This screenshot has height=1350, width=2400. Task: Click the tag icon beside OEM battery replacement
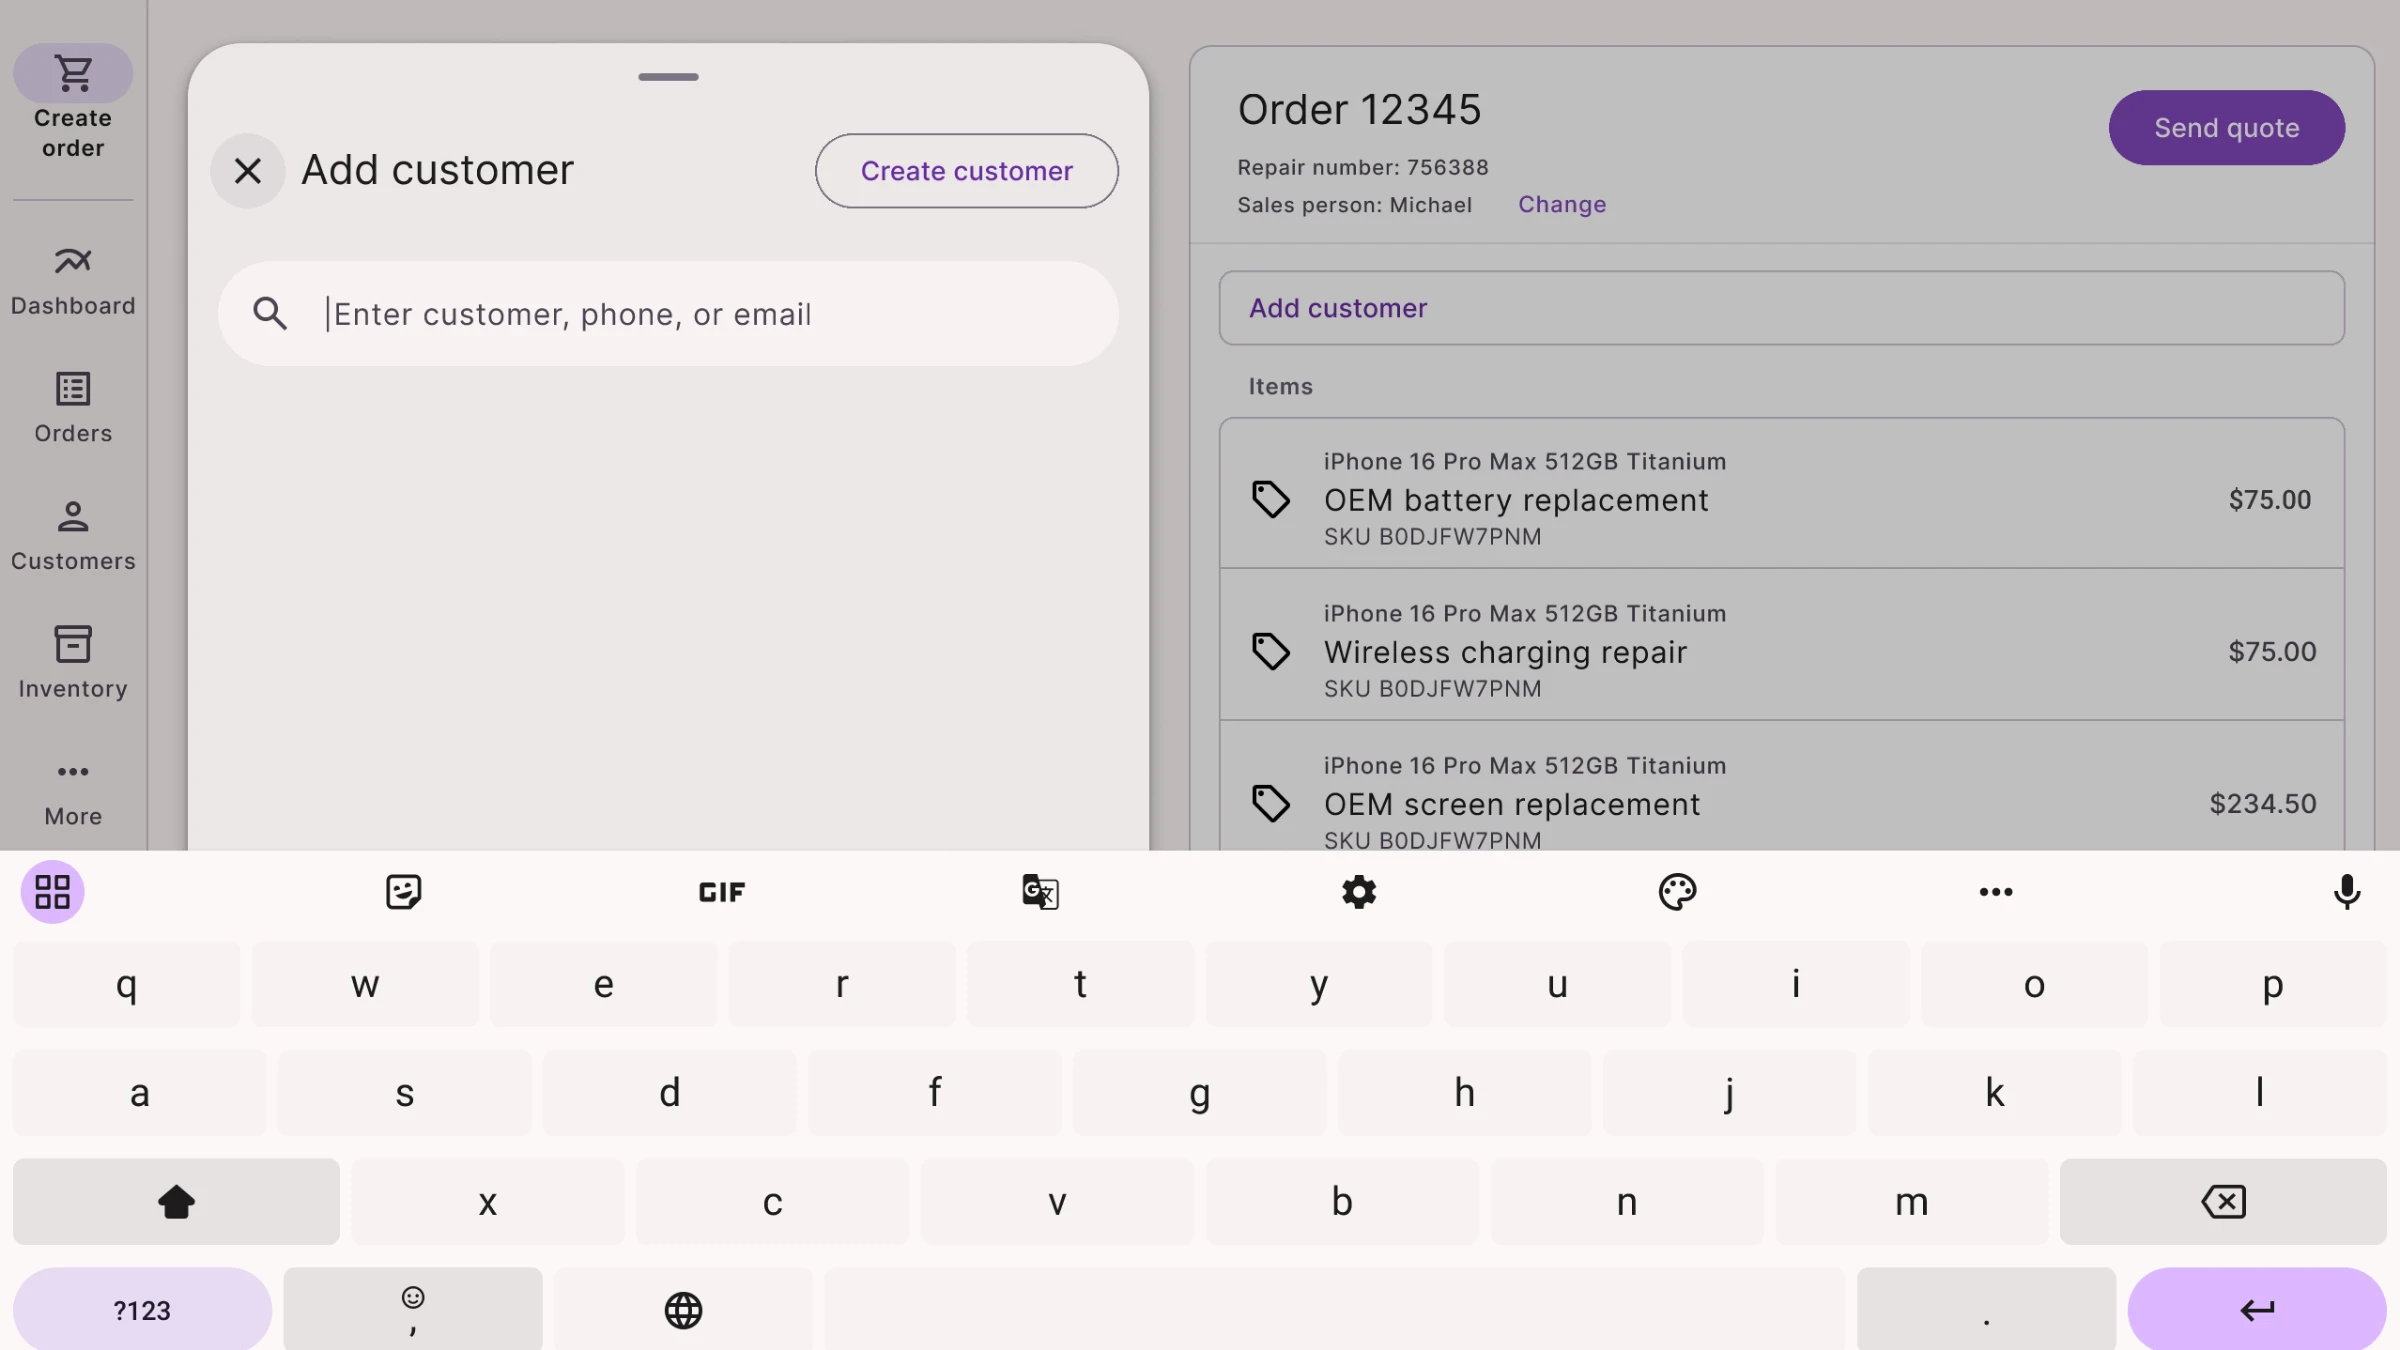[x=1271, y=499]
